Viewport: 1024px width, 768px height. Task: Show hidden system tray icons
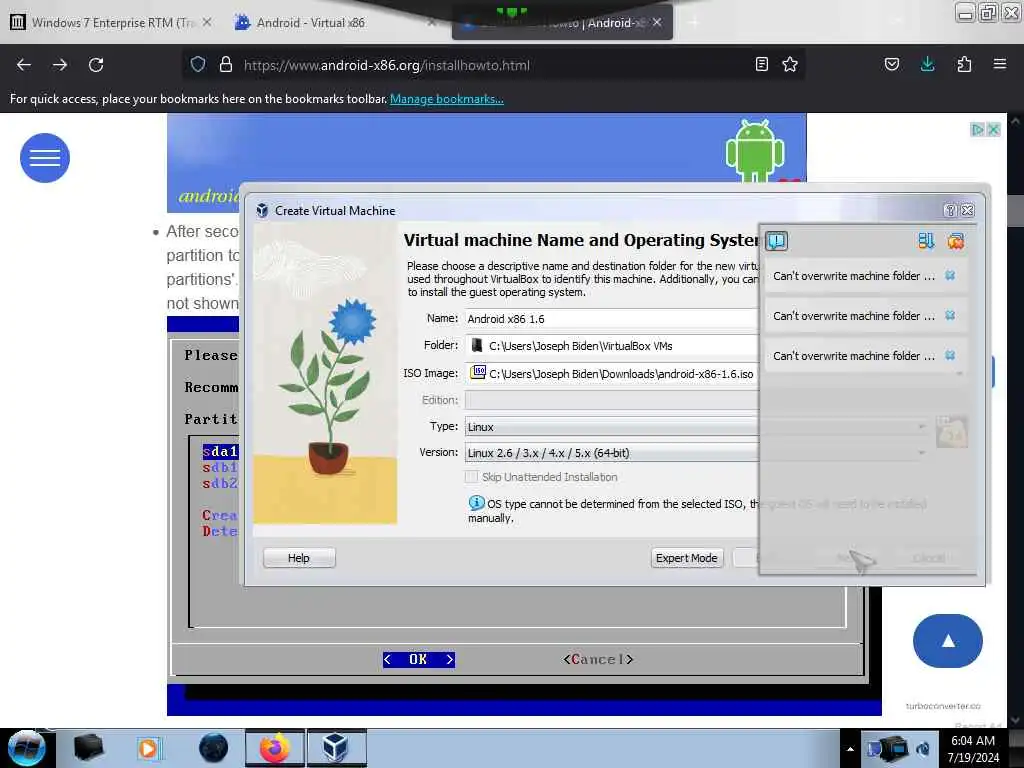[850, 749]
